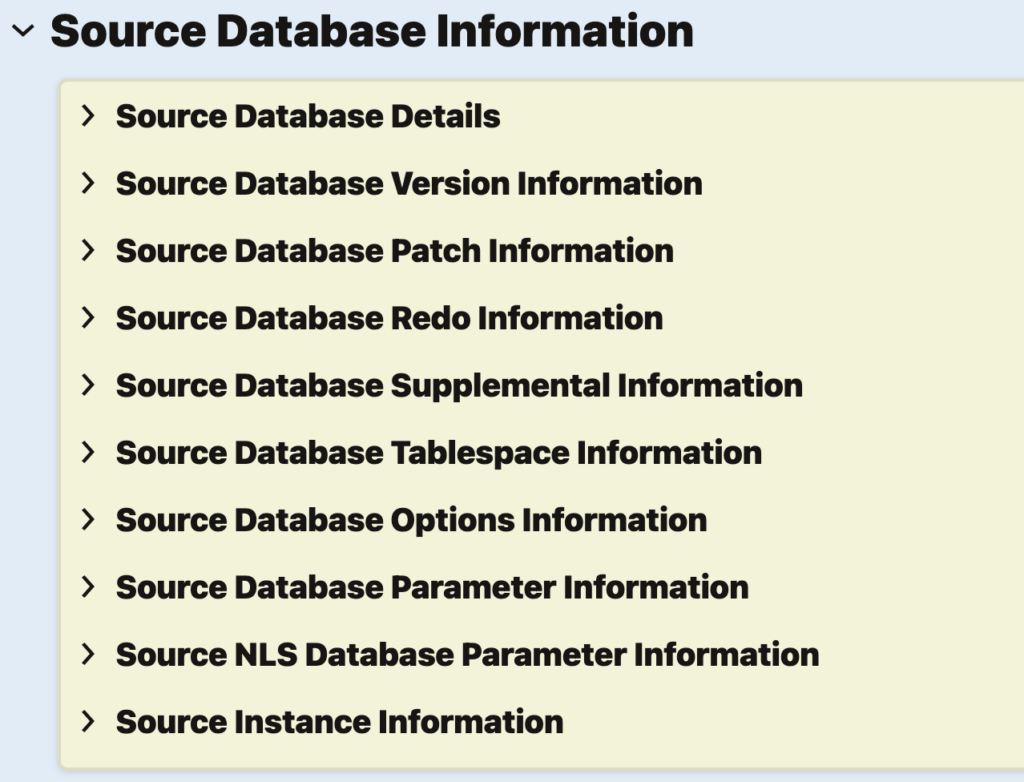The image size is (1024, 782).
Task: Click the Source Database Version Information title
Action: pyautogui.click(x=409, y=184)
